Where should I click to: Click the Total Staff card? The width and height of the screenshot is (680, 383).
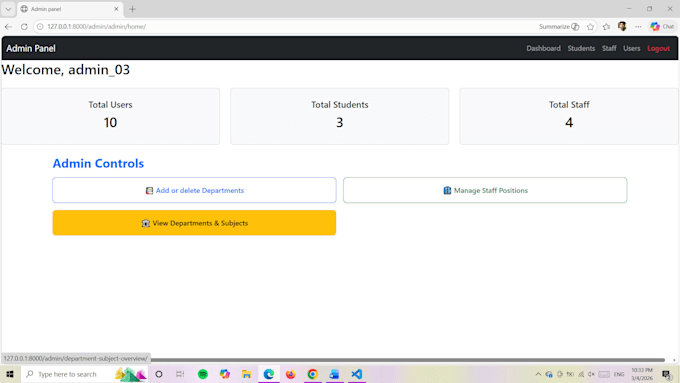(x=569, y=116)
